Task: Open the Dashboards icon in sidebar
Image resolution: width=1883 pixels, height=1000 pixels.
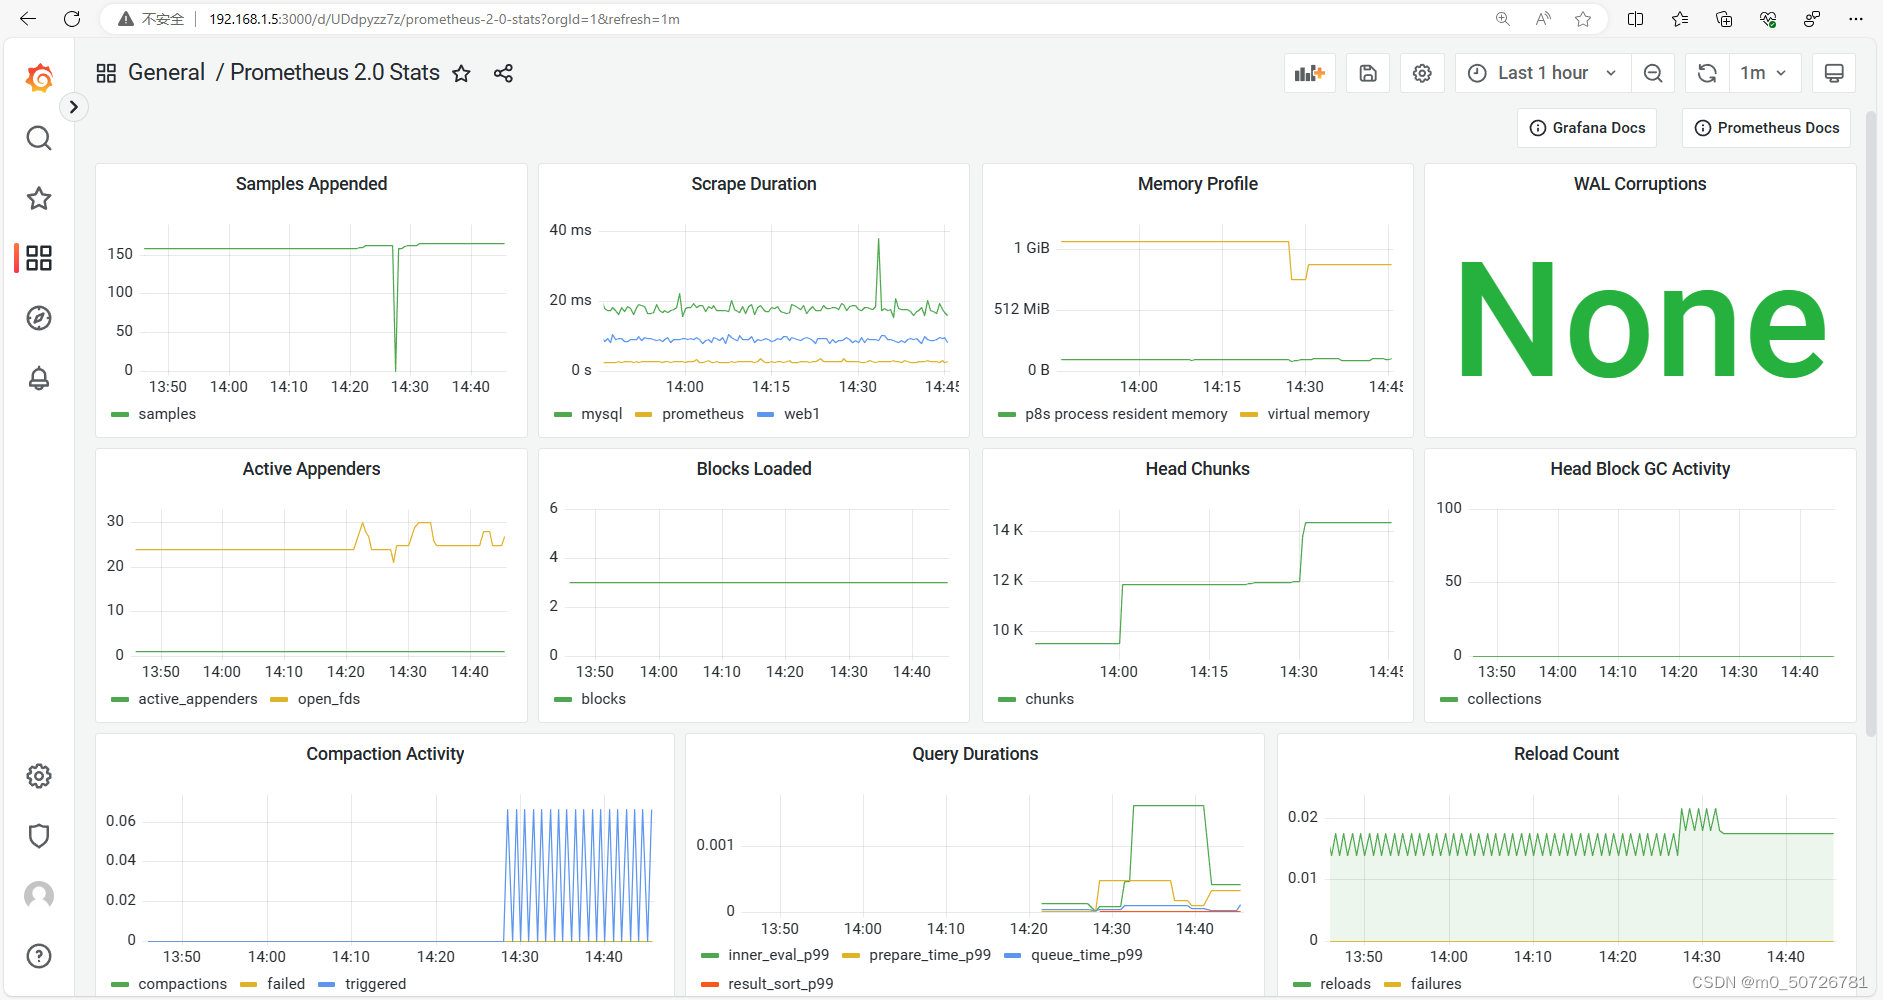Action: pyautogui.click(x=39, y=258)
